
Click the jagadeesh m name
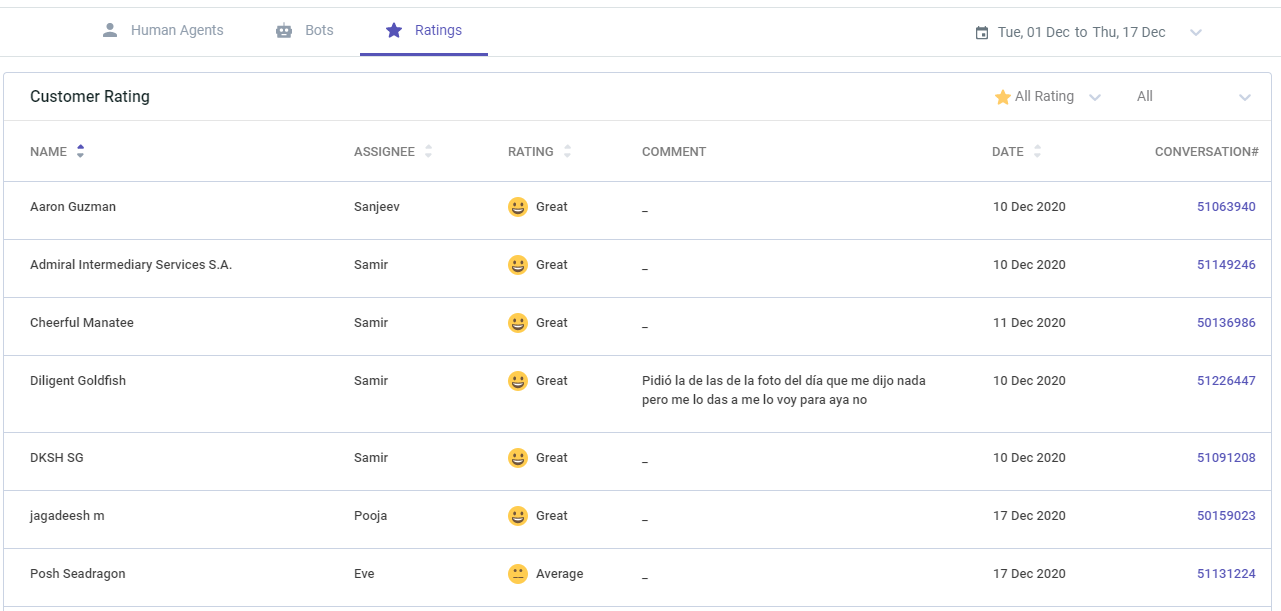(67, 516)
